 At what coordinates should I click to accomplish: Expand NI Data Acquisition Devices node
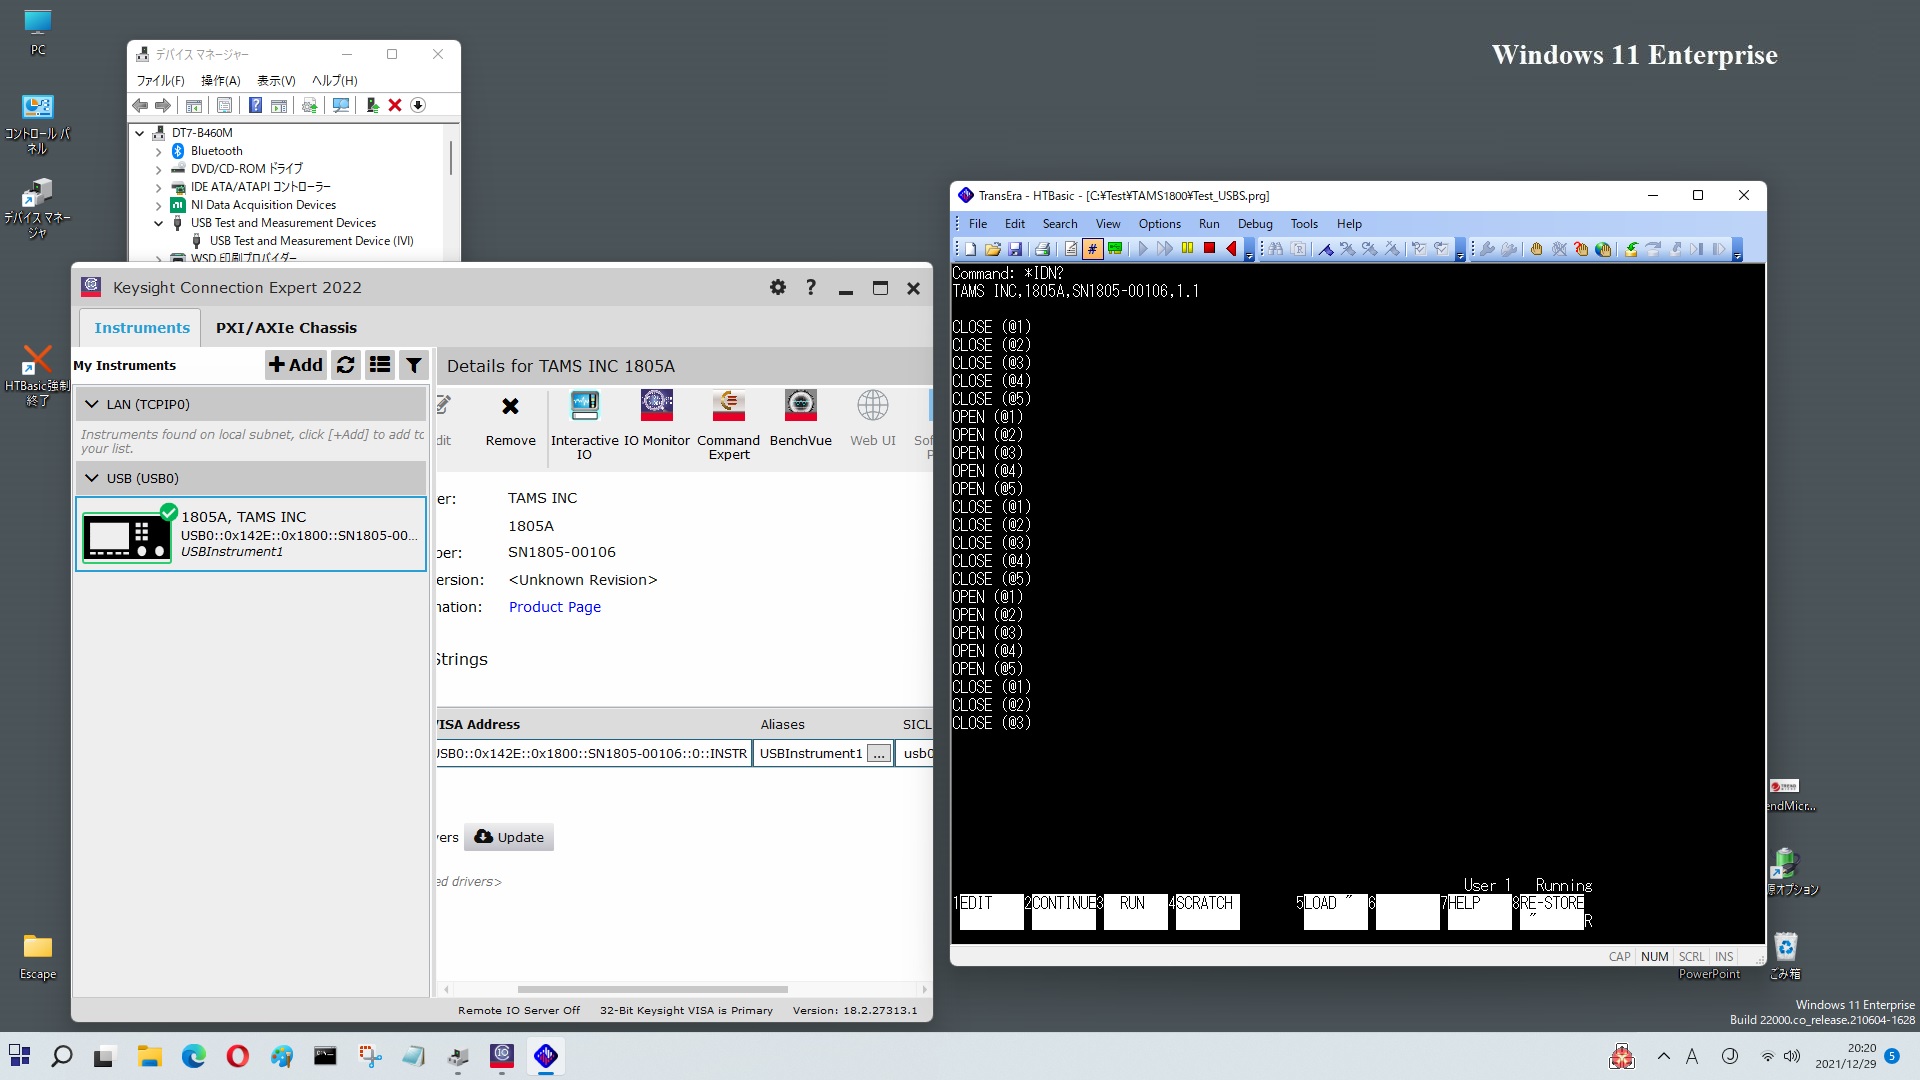158,206
